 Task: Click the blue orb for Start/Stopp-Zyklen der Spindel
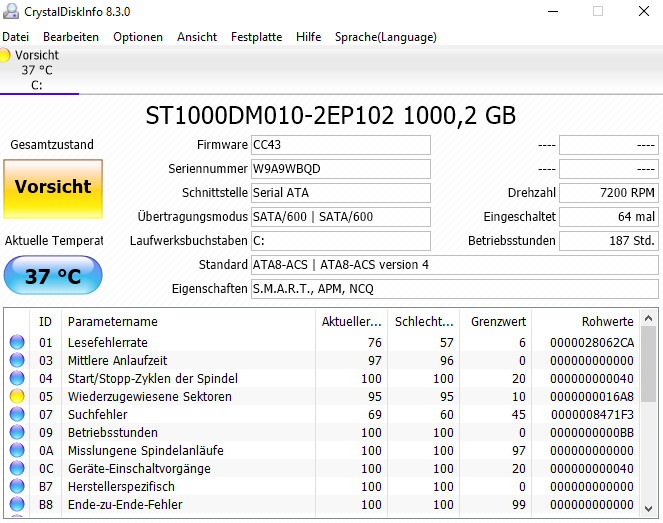coord(17,378)
